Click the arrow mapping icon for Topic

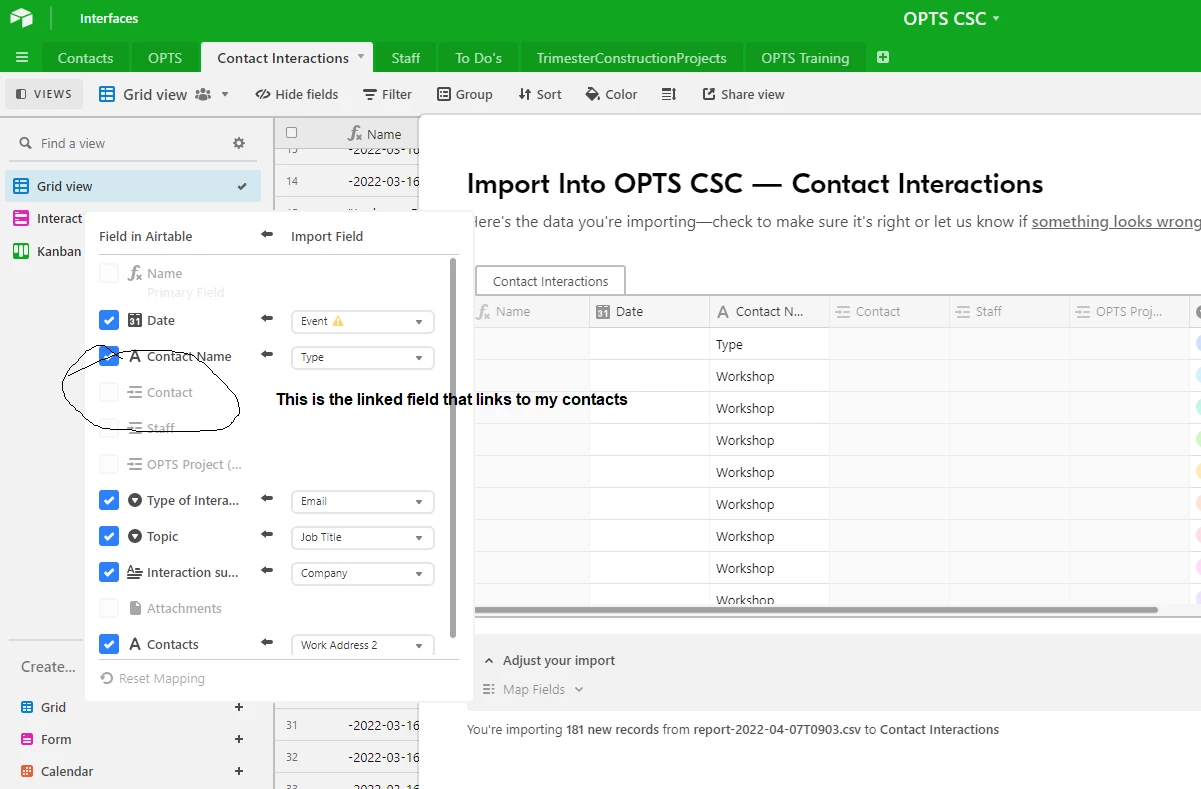[x=267, y=535]
